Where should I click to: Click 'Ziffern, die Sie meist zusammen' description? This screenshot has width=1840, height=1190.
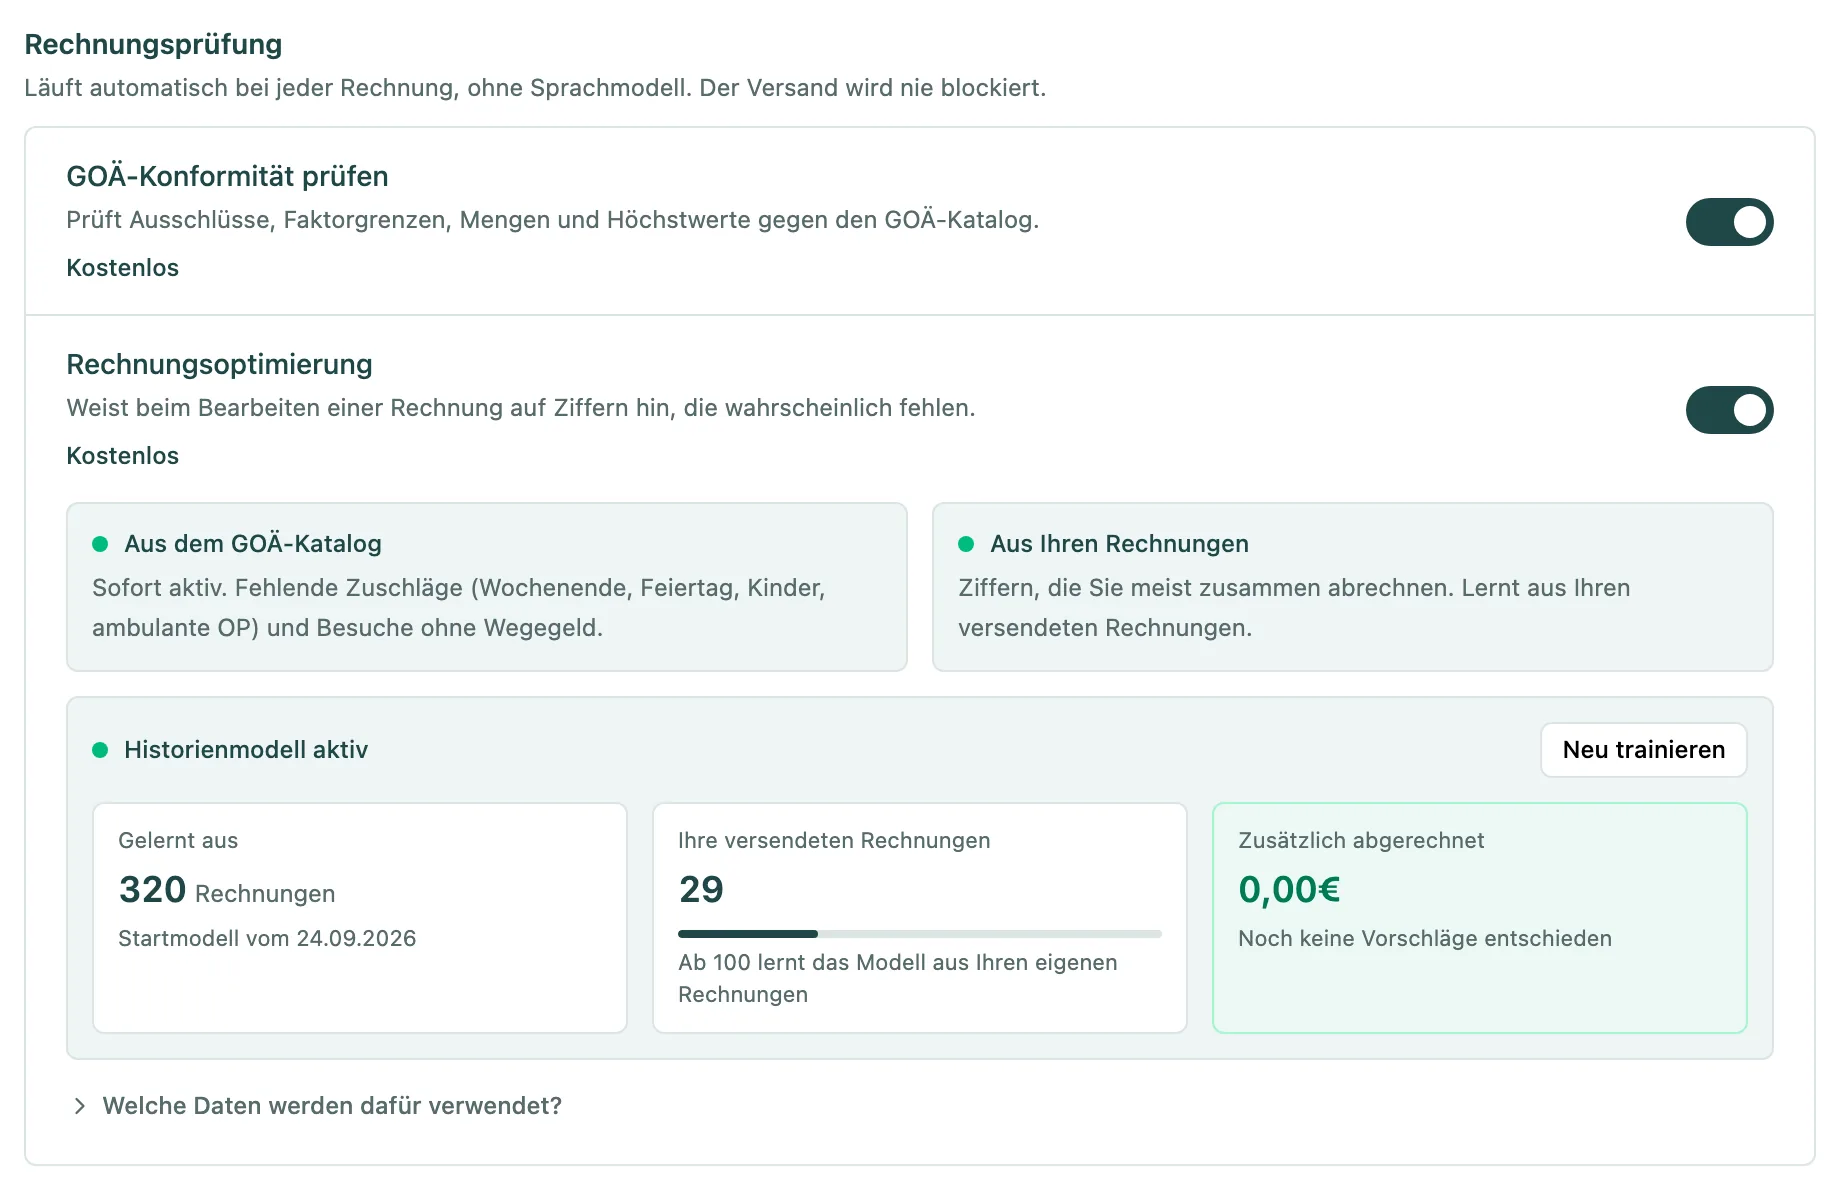1294,608
